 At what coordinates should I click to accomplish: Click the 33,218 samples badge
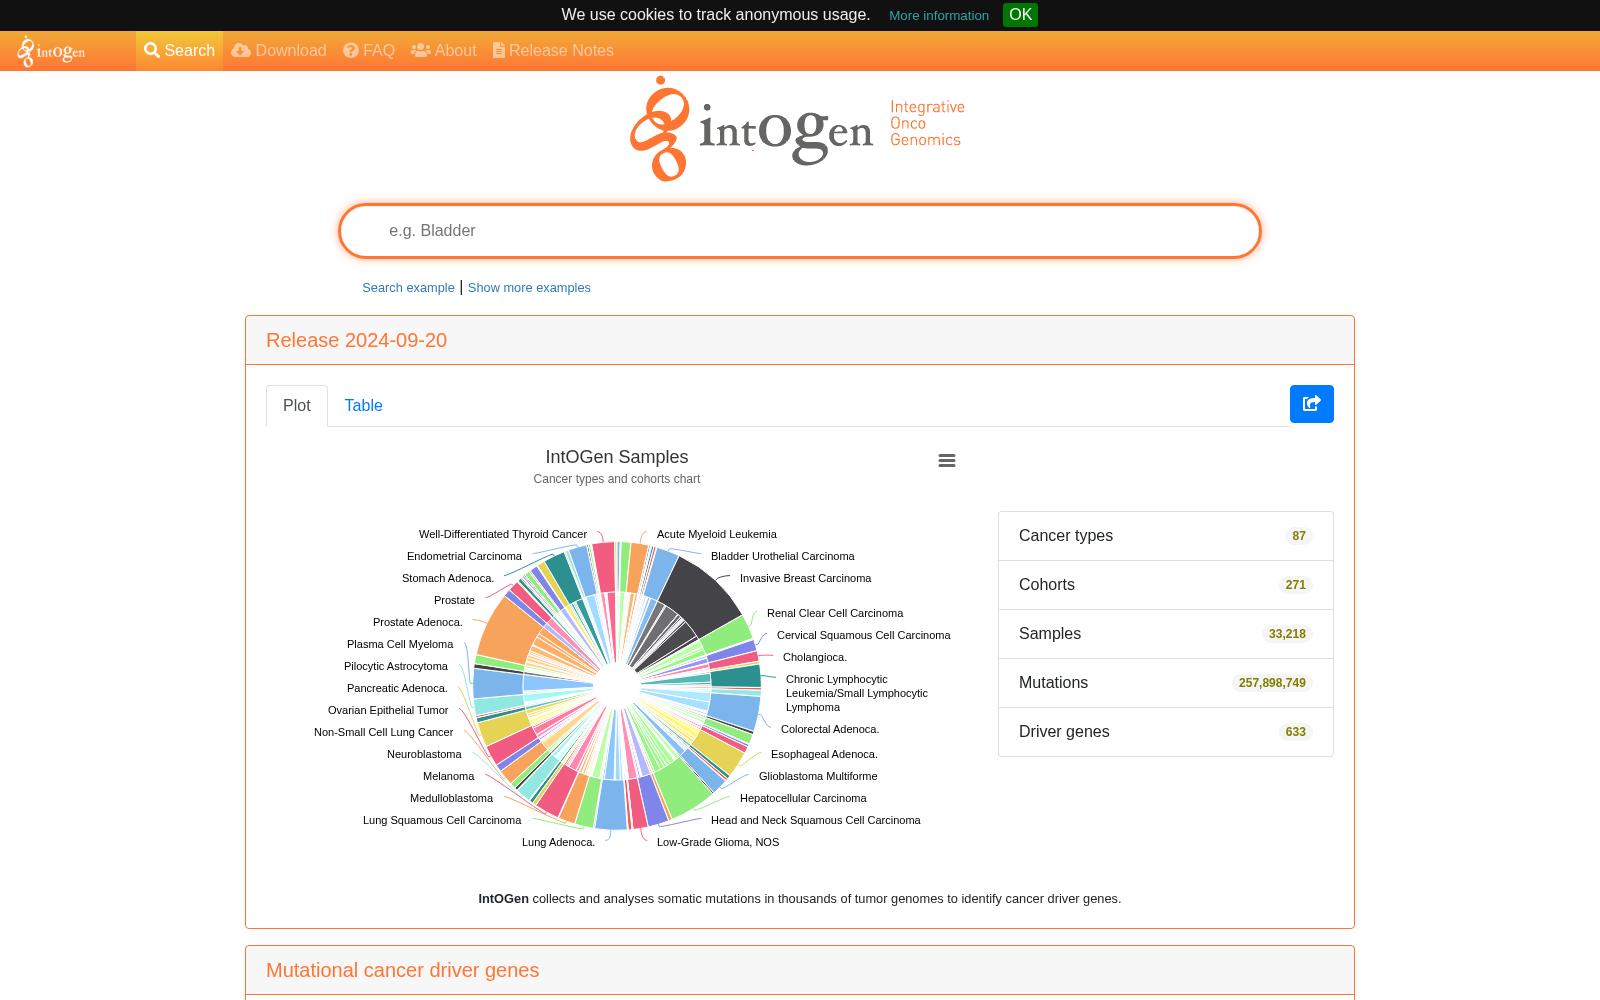(1287, 634)
